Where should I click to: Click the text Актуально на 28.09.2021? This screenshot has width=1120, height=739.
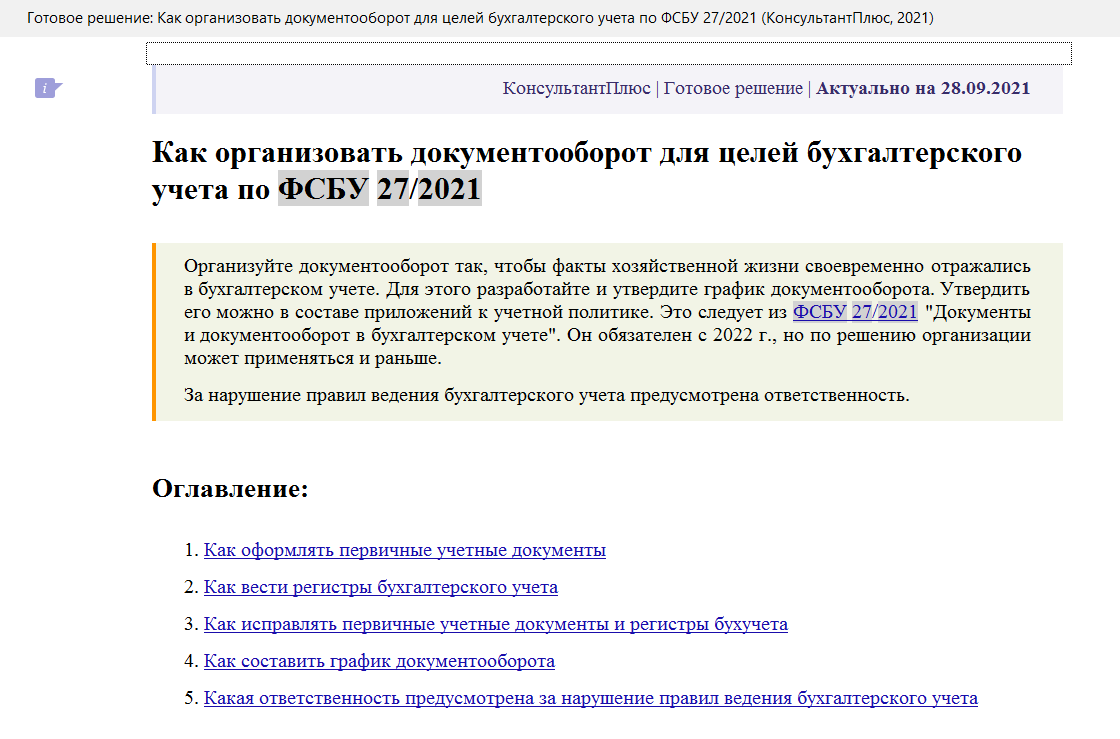pyautogui.click(x=923, y=89)
